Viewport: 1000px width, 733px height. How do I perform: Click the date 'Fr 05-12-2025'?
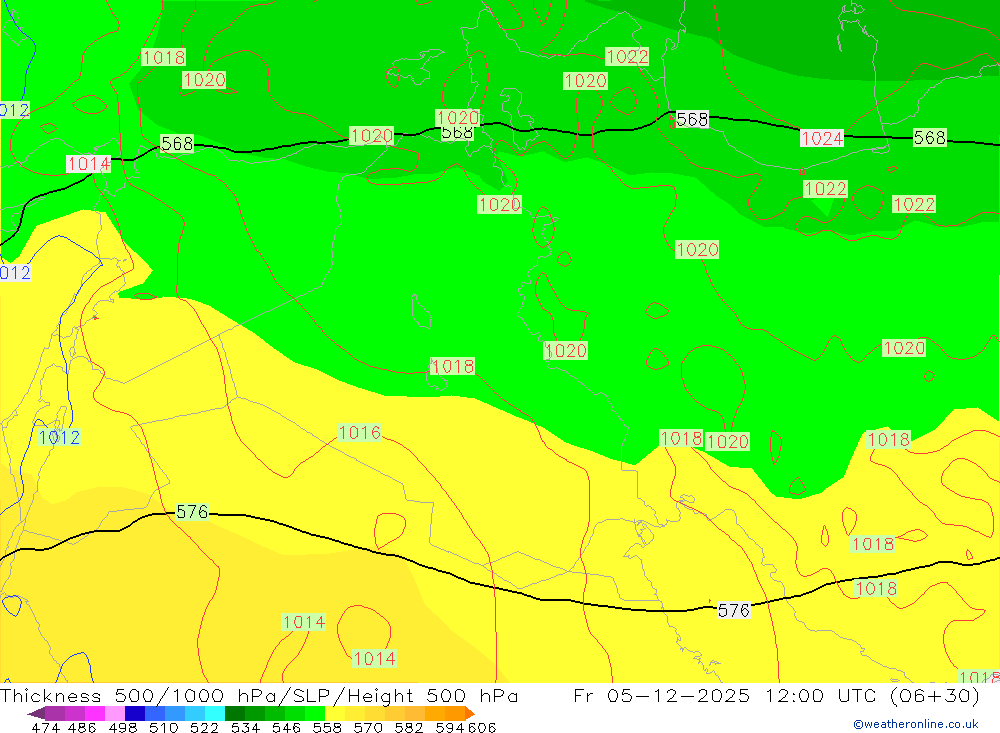point(661,695)
